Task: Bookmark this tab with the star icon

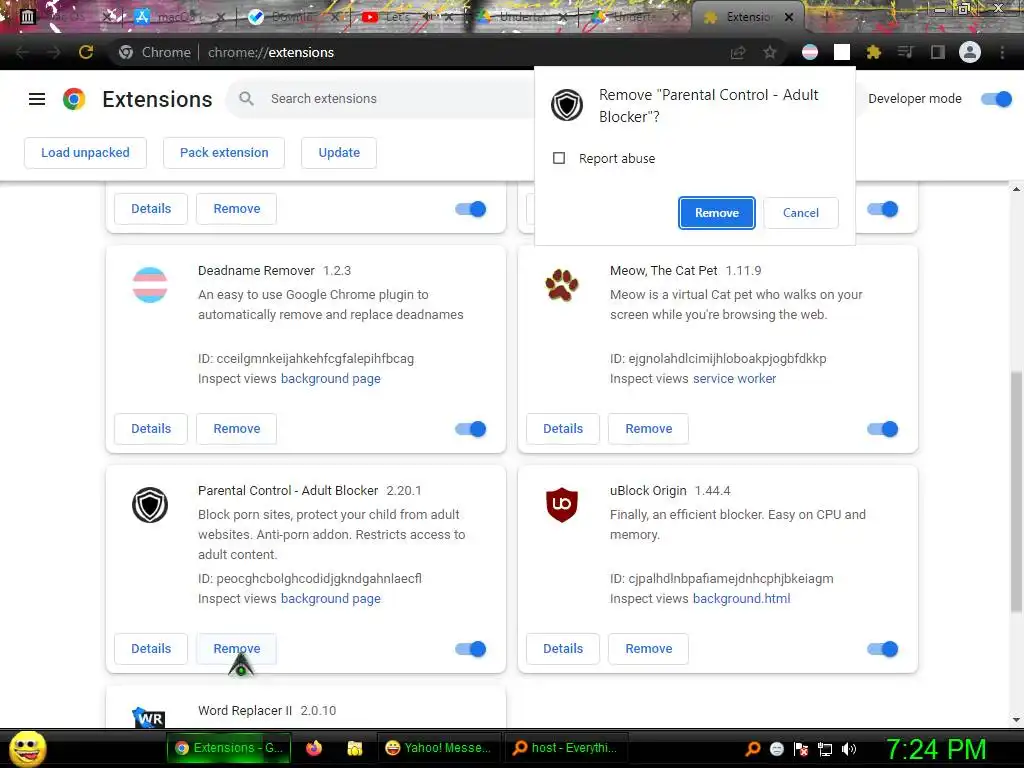Action: point(770,52)
